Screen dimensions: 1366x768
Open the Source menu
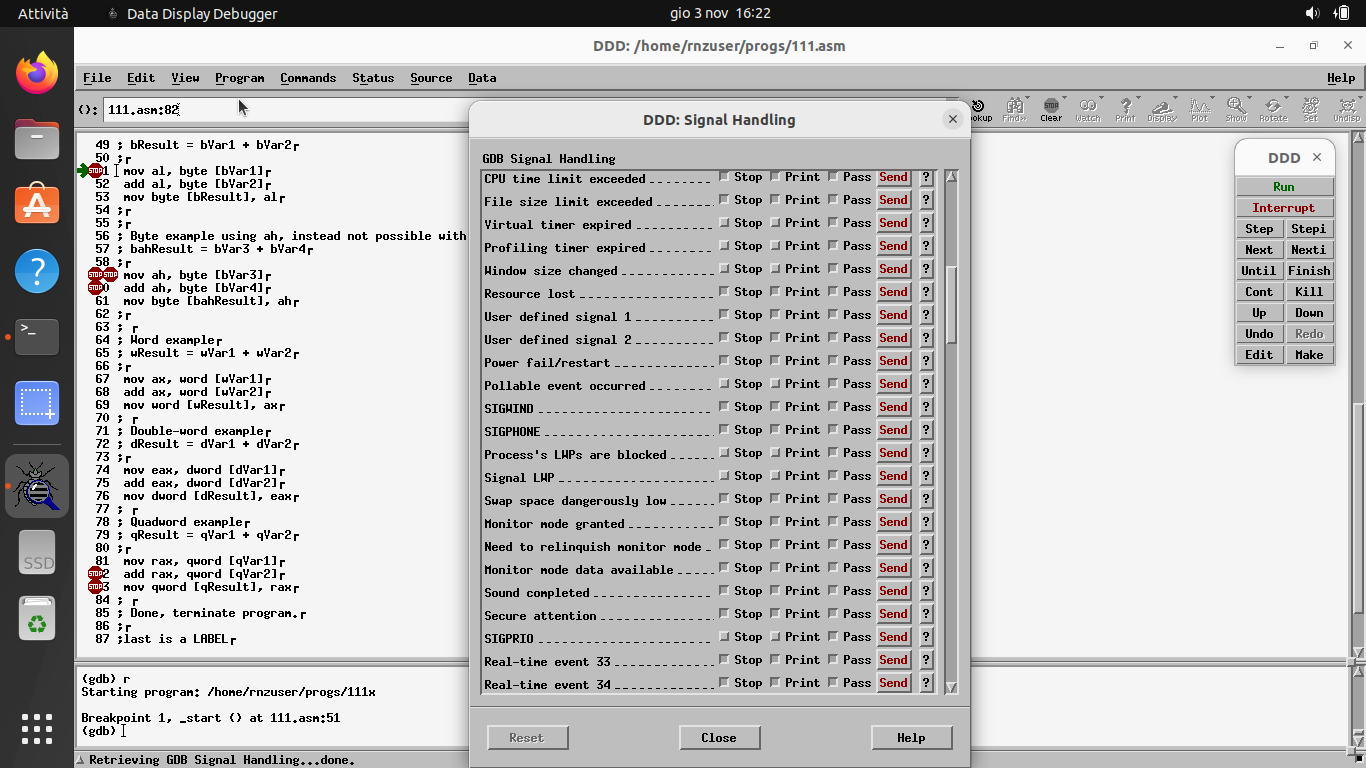[x=431, y=78]
